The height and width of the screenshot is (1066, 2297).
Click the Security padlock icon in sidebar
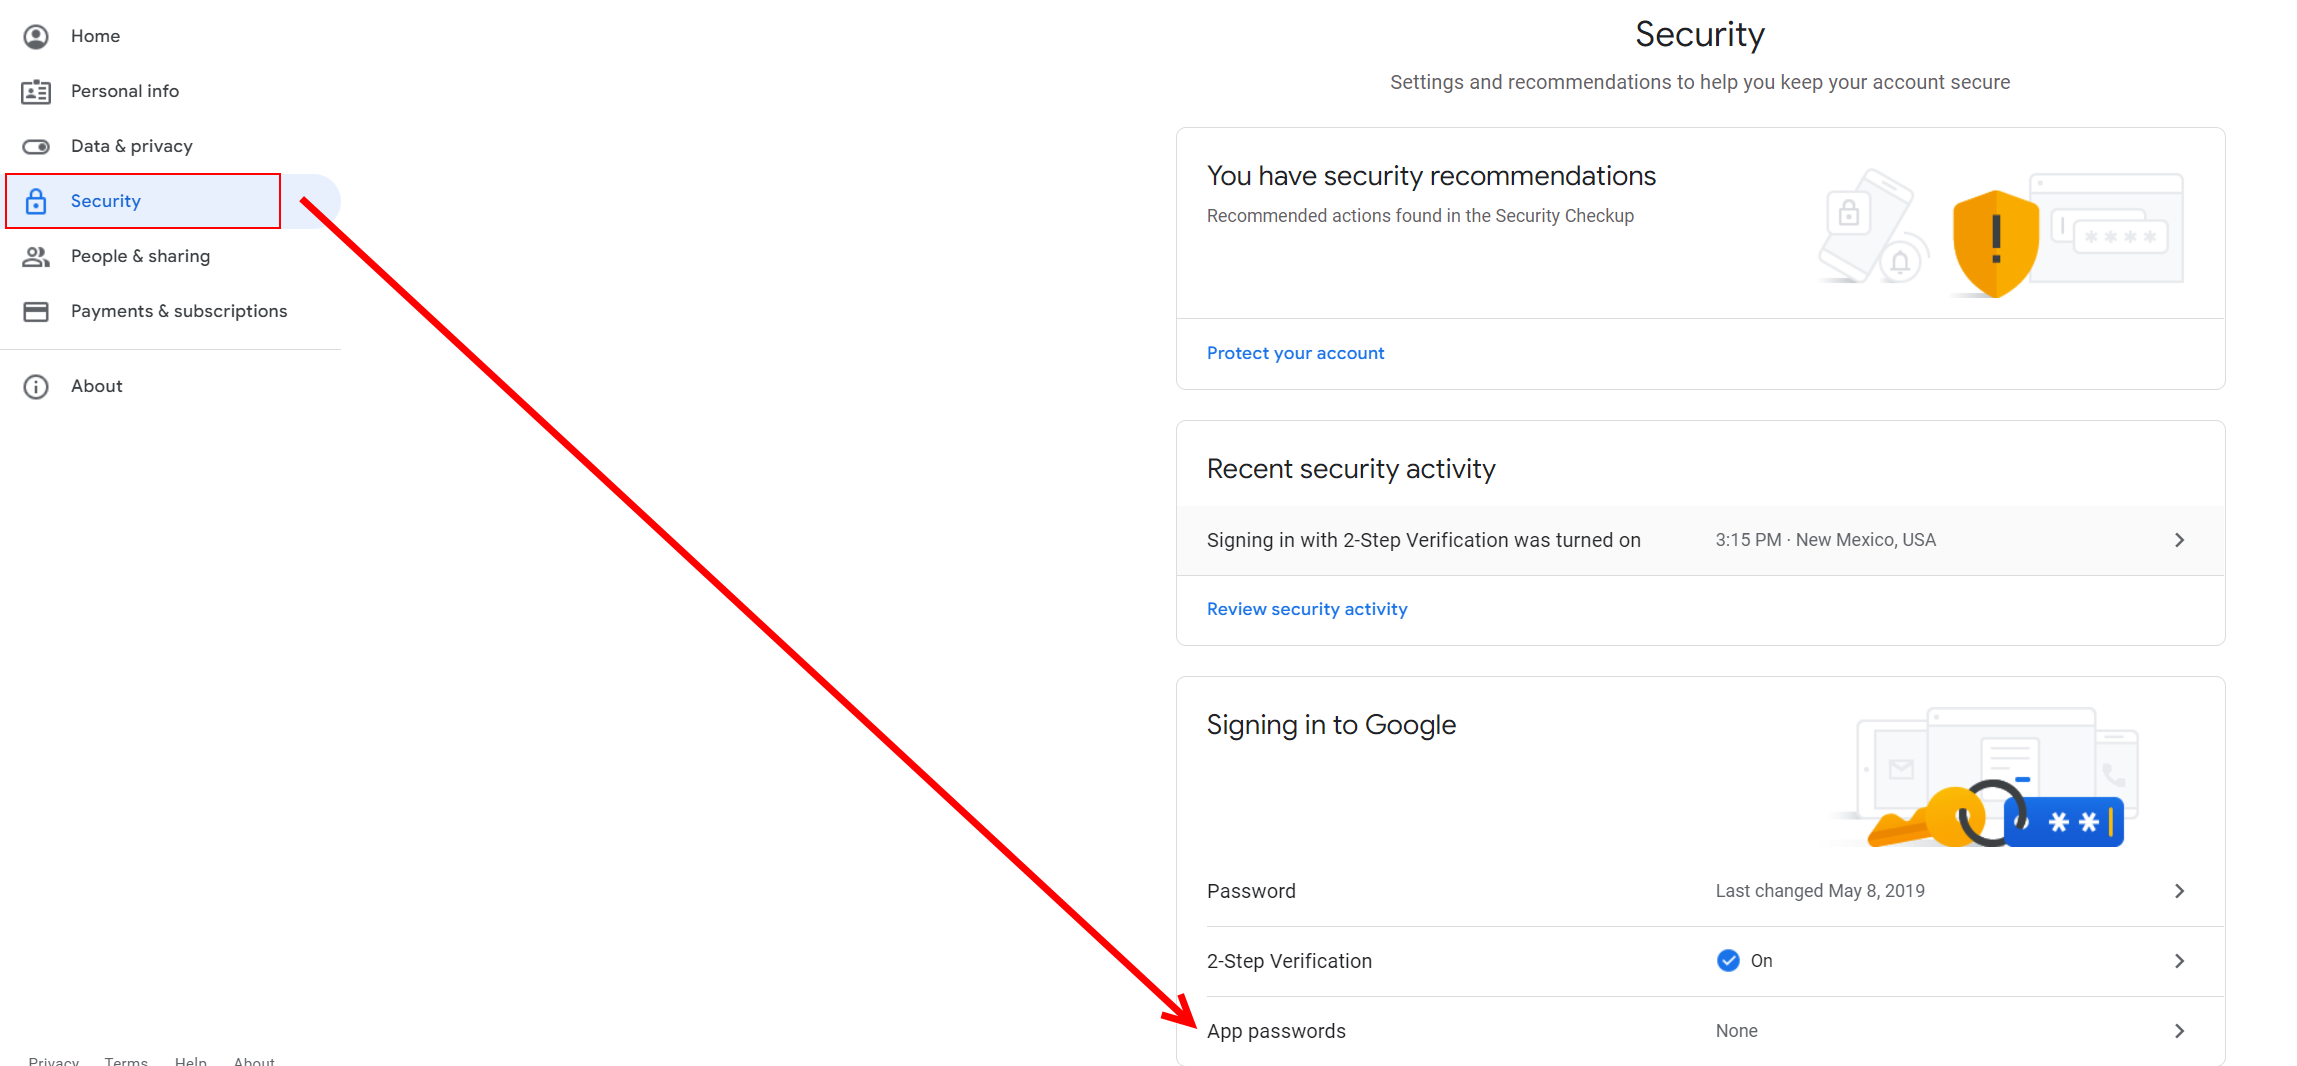[x=36, y=201]
